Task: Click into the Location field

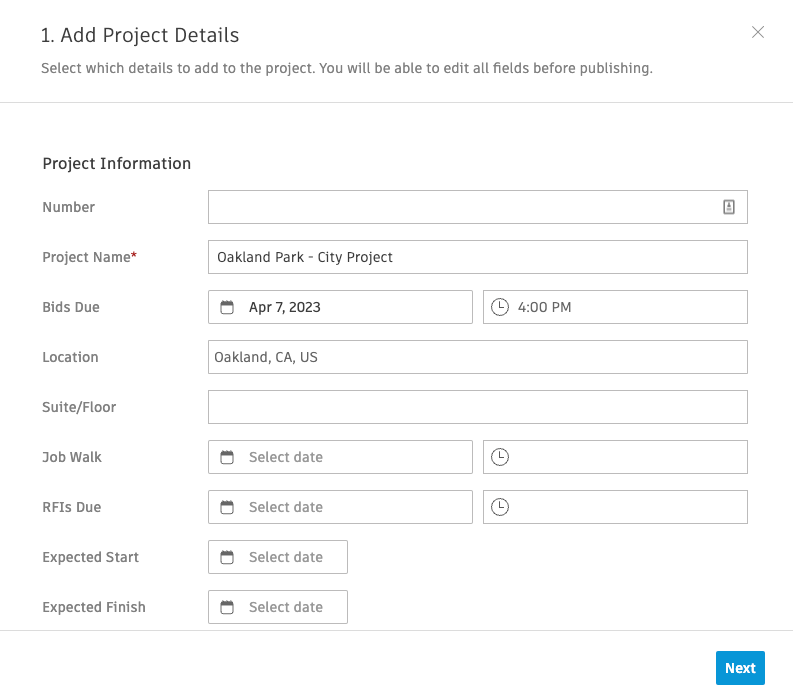Action: (x=477, y=357)
